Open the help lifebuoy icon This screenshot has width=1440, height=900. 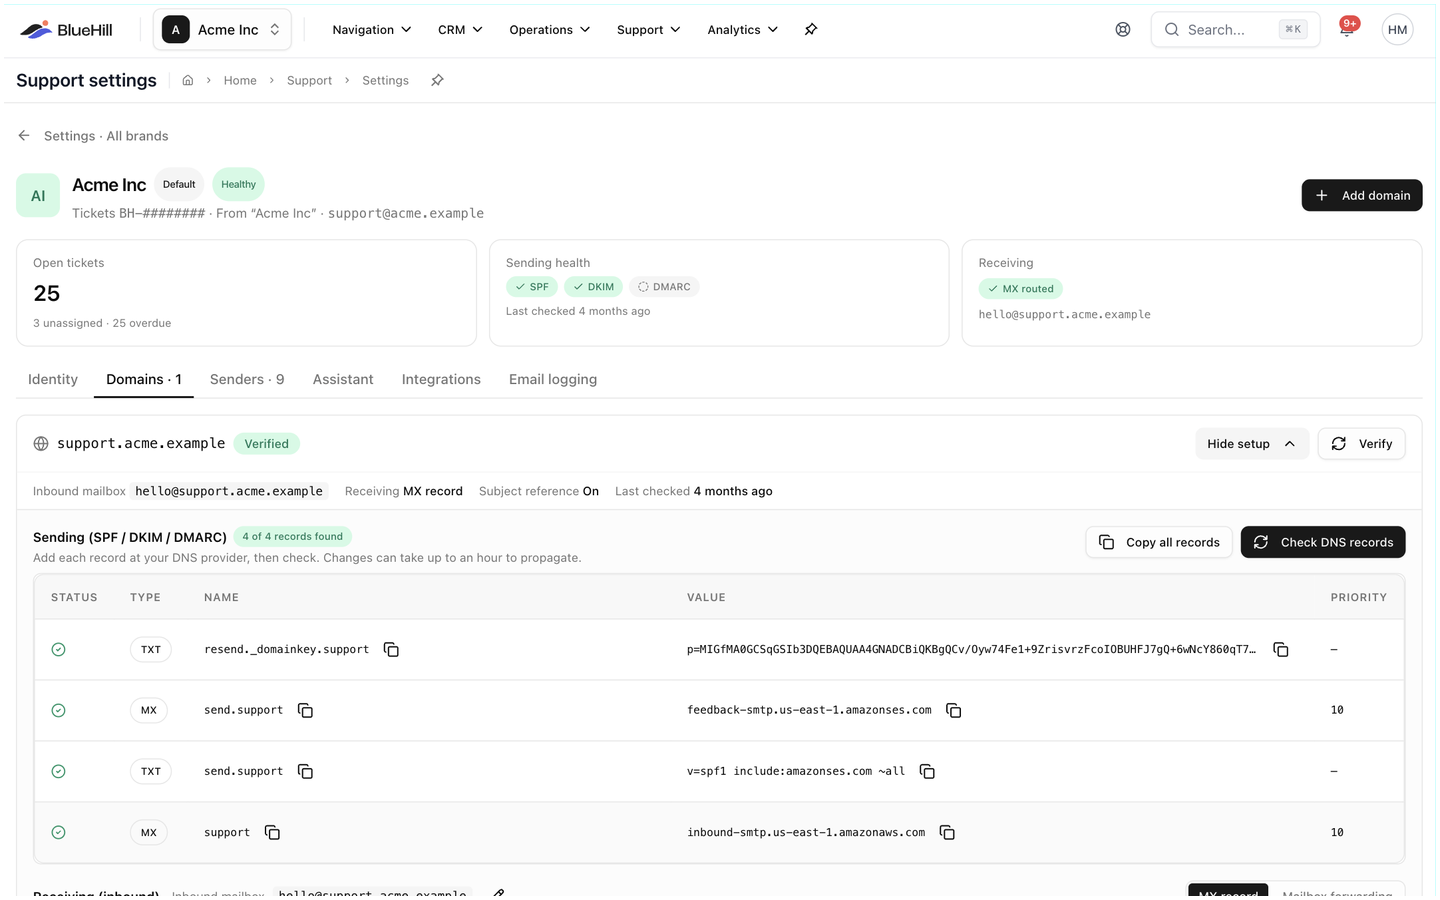click(1123, 30)
